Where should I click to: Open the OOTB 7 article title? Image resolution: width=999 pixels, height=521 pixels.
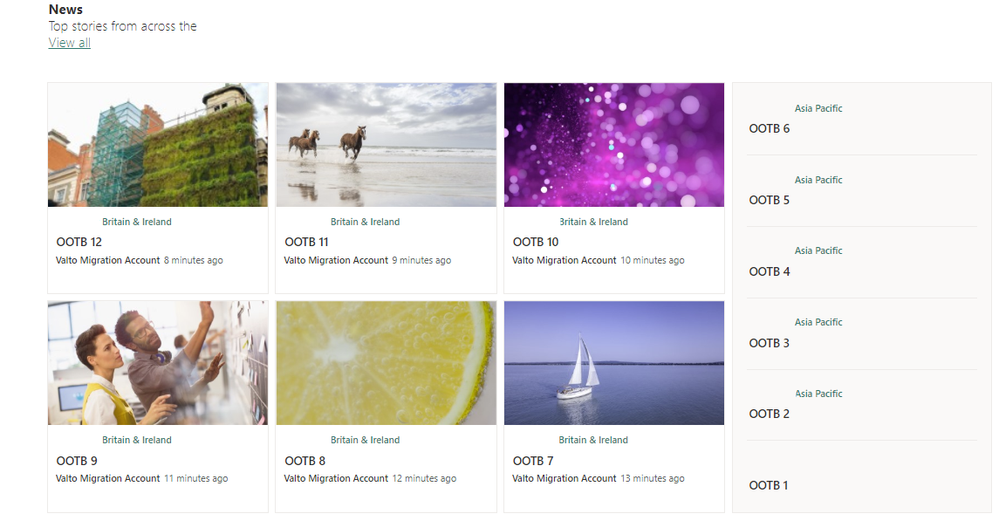(x=533, y=460)
